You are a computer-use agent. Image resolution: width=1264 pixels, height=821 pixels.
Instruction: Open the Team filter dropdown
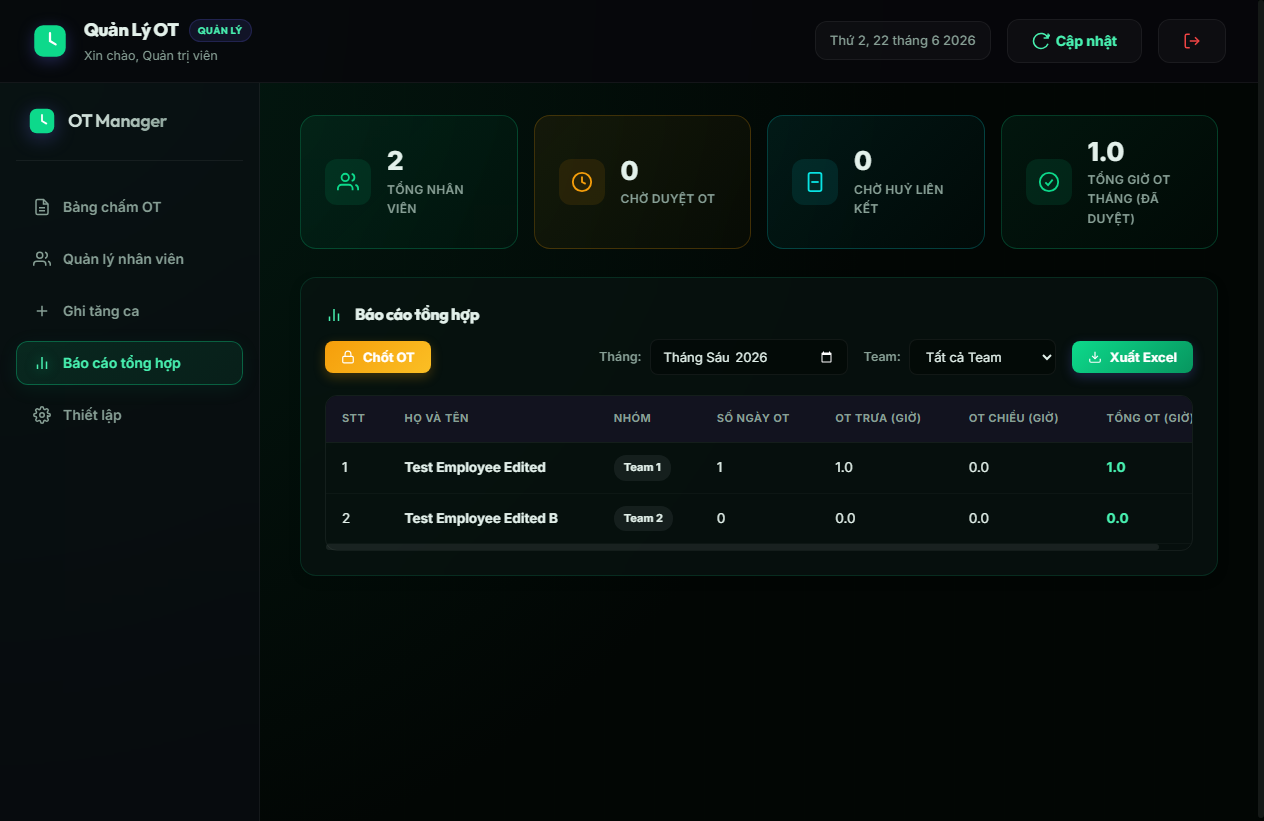pyautogui.click(x=982, y=357)
